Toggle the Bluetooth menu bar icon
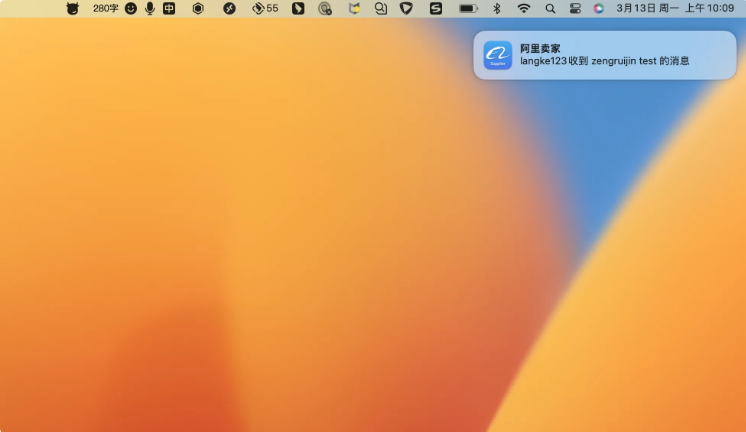Screen dimensions: 746x432 [x=497, y=8]
